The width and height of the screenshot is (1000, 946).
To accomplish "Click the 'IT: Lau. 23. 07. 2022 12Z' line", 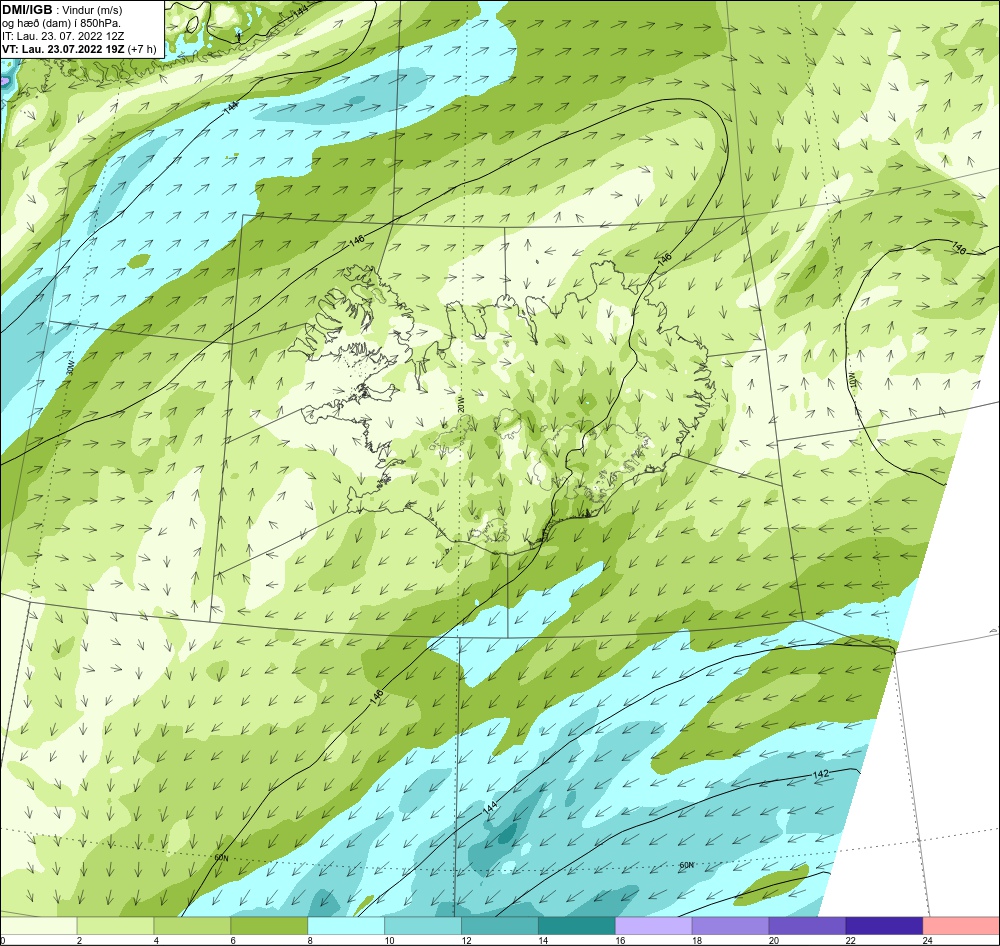I will click(x=63, y=36).
